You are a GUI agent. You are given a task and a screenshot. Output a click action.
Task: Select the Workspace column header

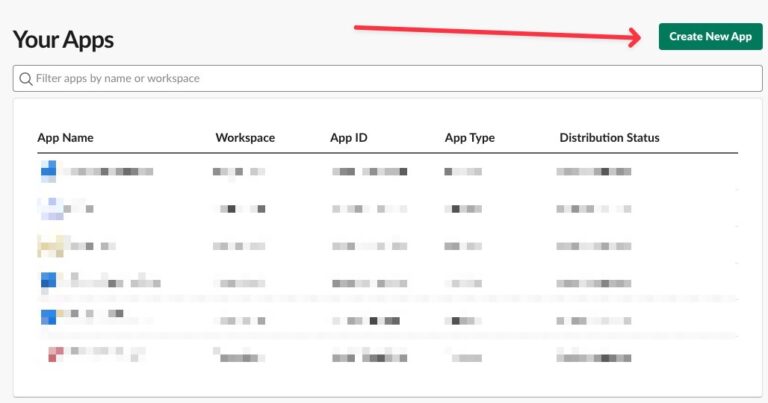tap(245, 138)
